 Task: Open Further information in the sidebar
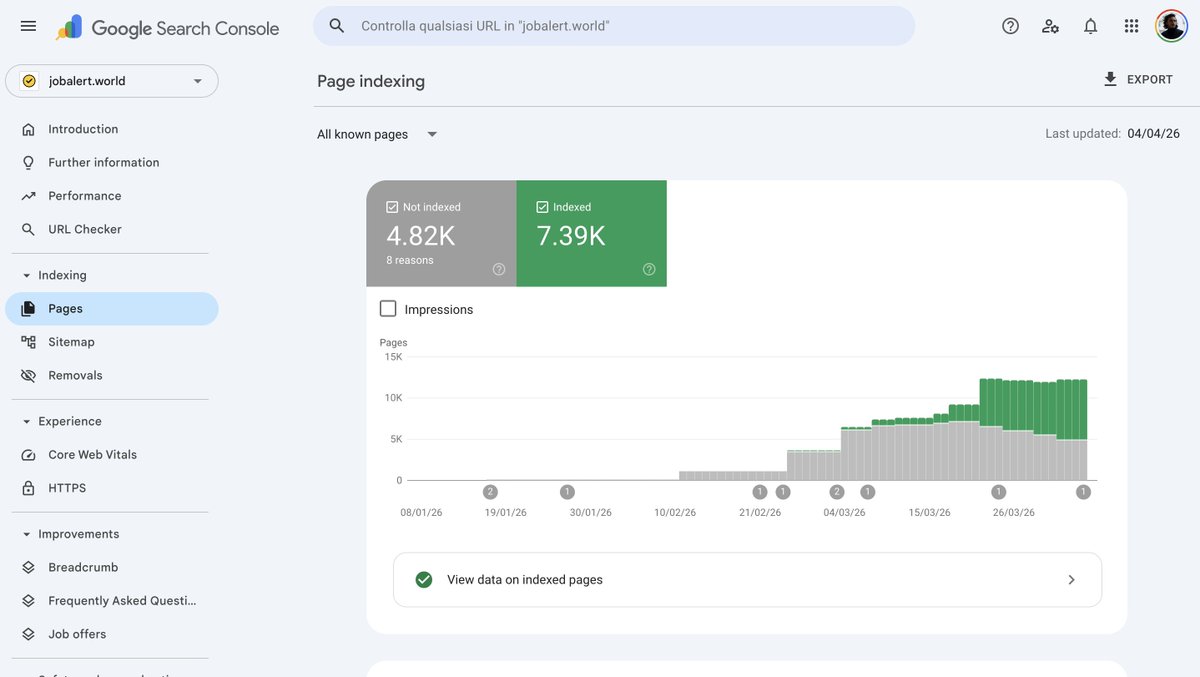pyautogui.click(x=112, y=162)
